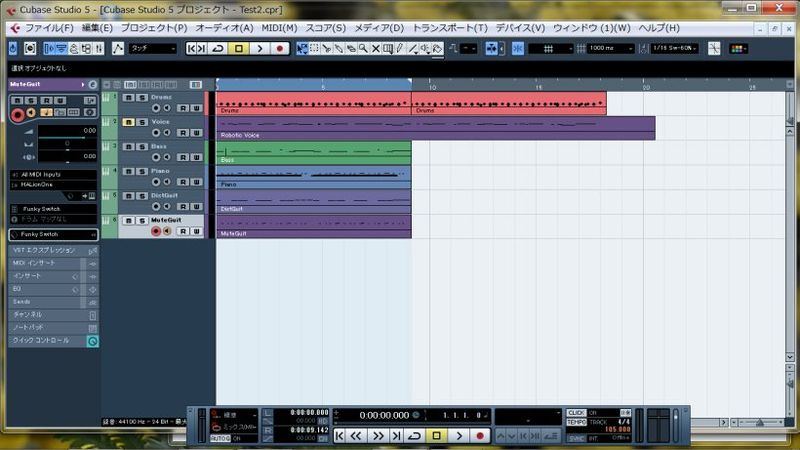Expand チャンネル inspector section
This screenshot has height=450, width=800.
tap(54, 315)
